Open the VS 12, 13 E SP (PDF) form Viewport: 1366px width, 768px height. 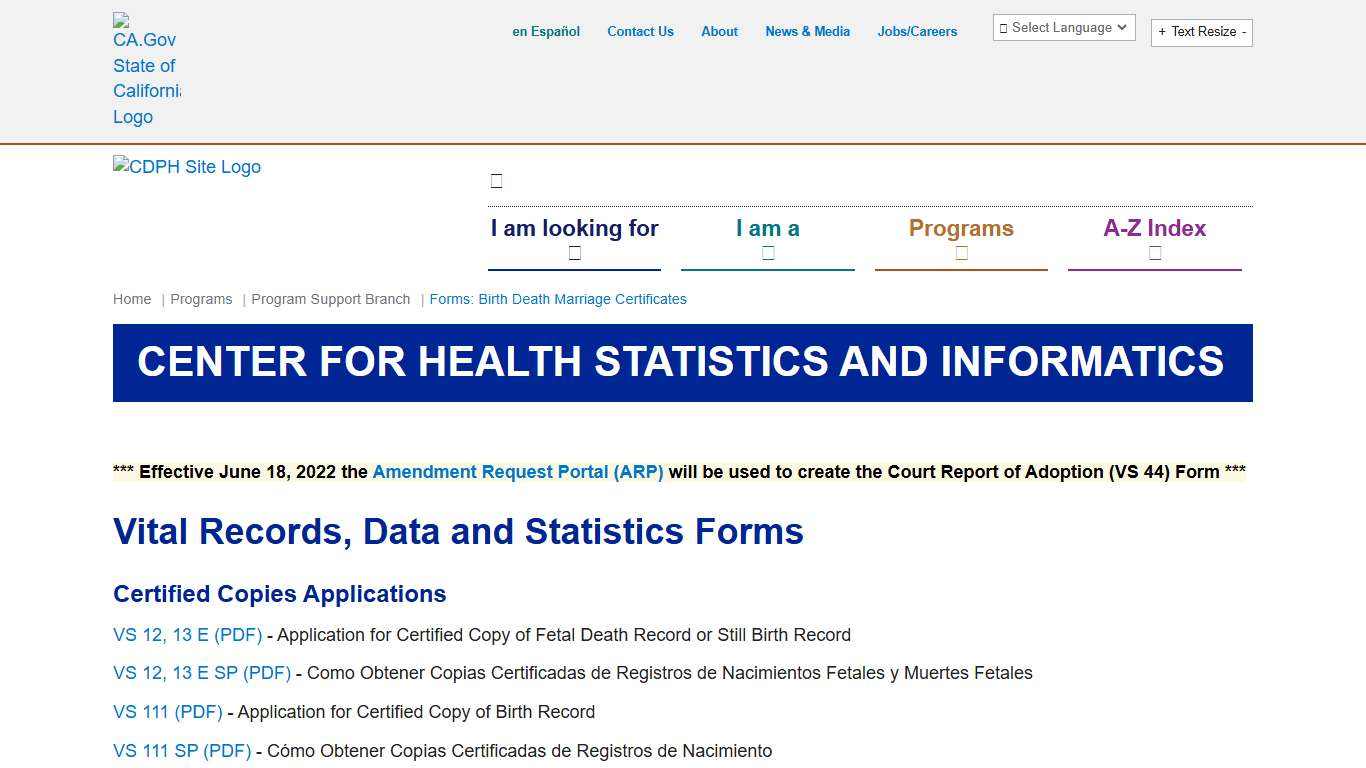tap(202, 673)
